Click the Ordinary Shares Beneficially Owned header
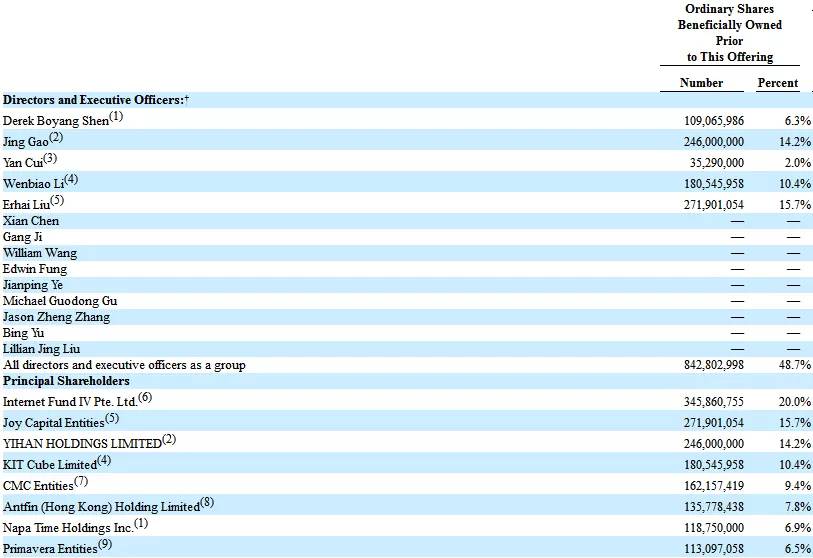Viewport: 813px width, 558px height. (x=730, y=33)
